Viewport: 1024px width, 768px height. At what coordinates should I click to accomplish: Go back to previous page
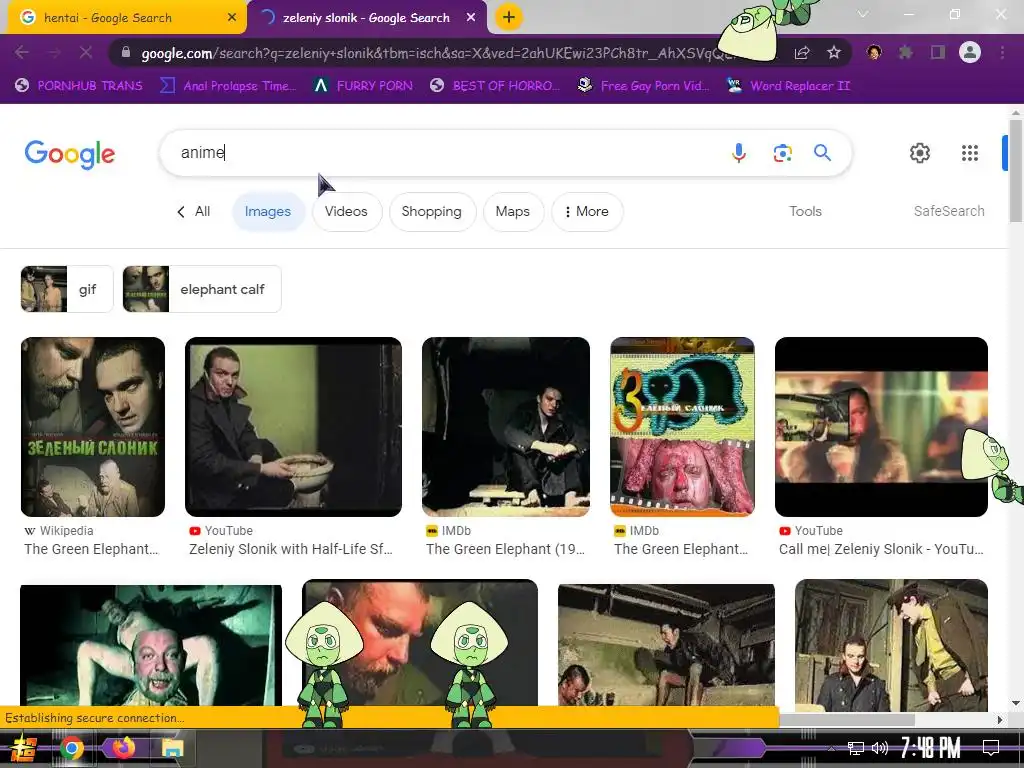22,52
